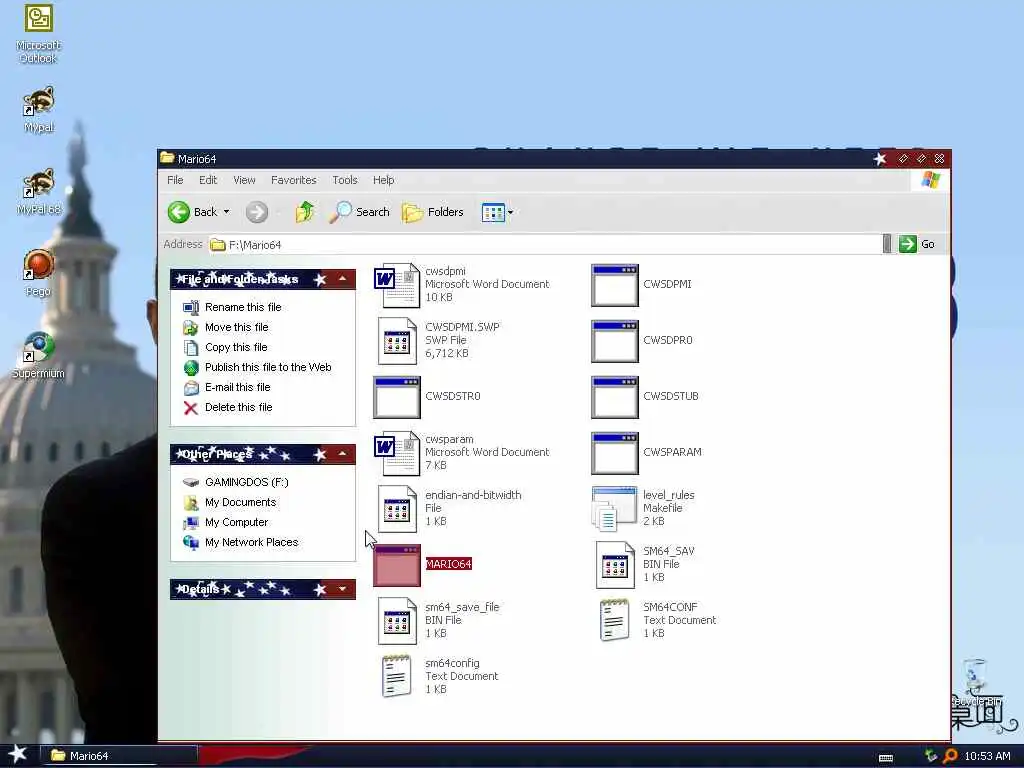Viewport: 1024px width, 768px height.
Task: Open the Views dropdown arrow
Action: (511, 212)
